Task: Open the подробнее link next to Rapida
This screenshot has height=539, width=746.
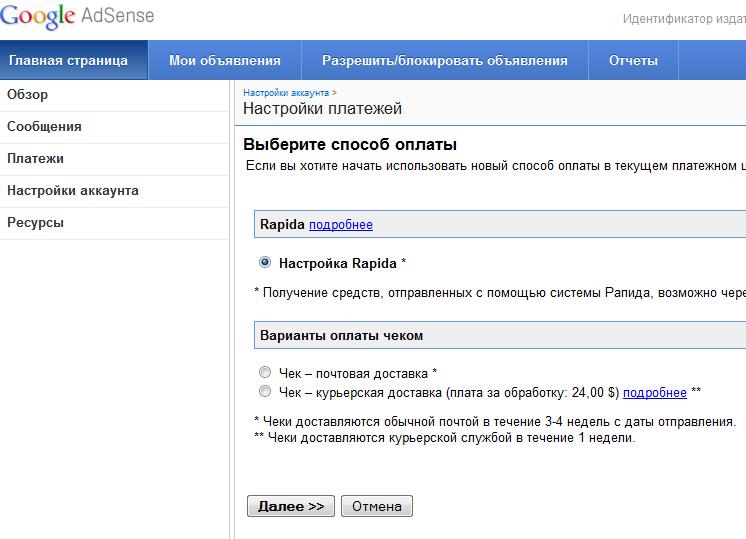Action: [340, 225]
